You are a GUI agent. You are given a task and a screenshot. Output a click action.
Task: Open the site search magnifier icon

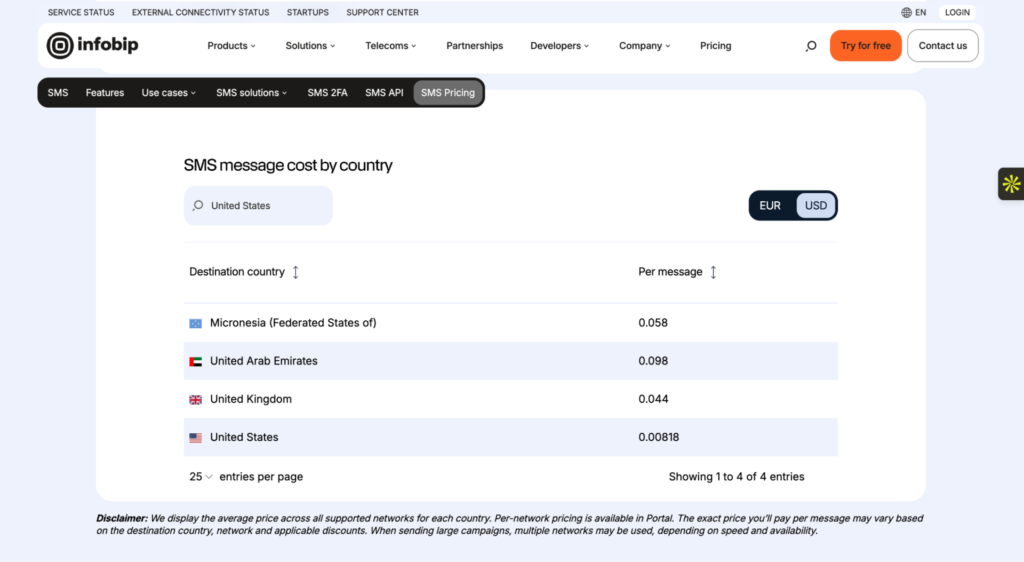coord(810,46)
